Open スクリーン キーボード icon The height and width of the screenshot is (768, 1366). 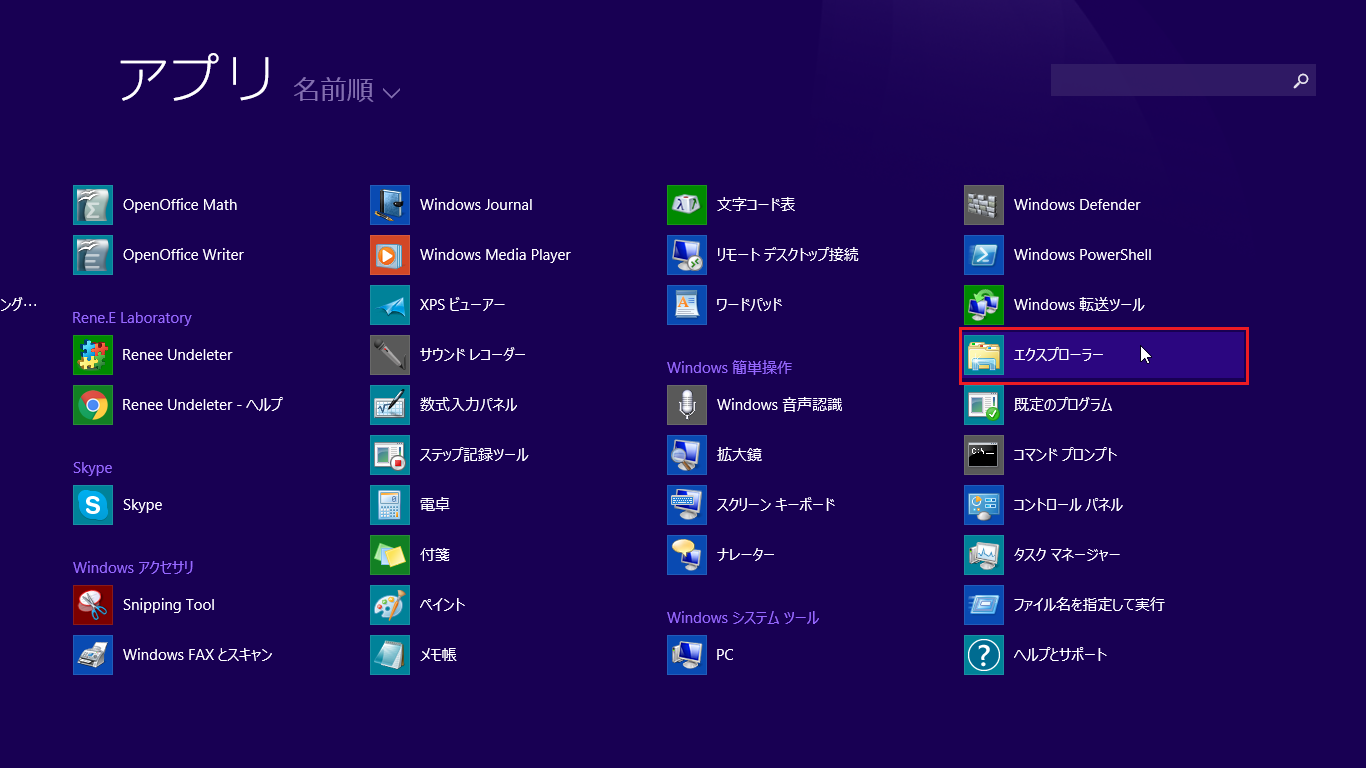[x=687, y=505]
